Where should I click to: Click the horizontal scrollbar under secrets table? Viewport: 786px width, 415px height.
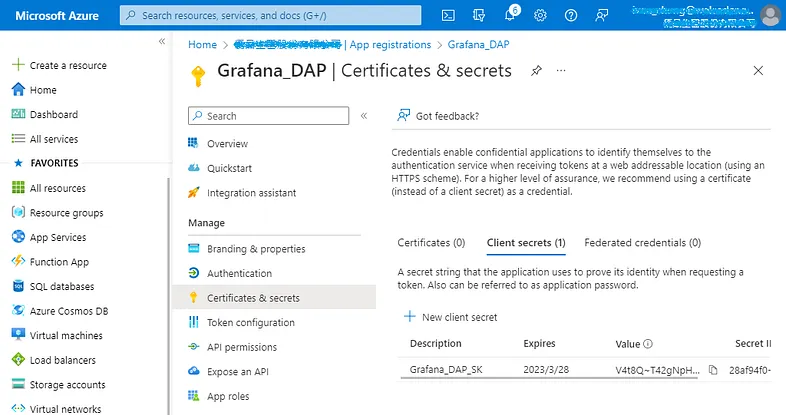[x=549, y=378]
